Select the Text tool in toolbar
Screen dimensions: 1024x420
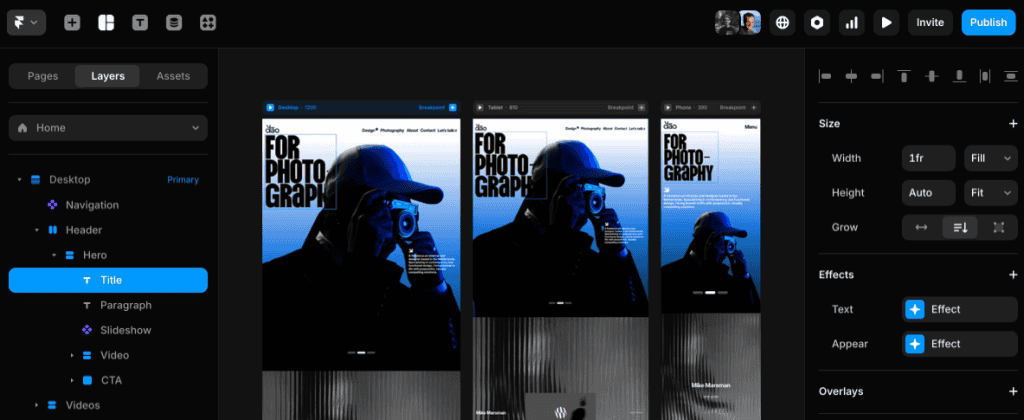pos(140,23)
